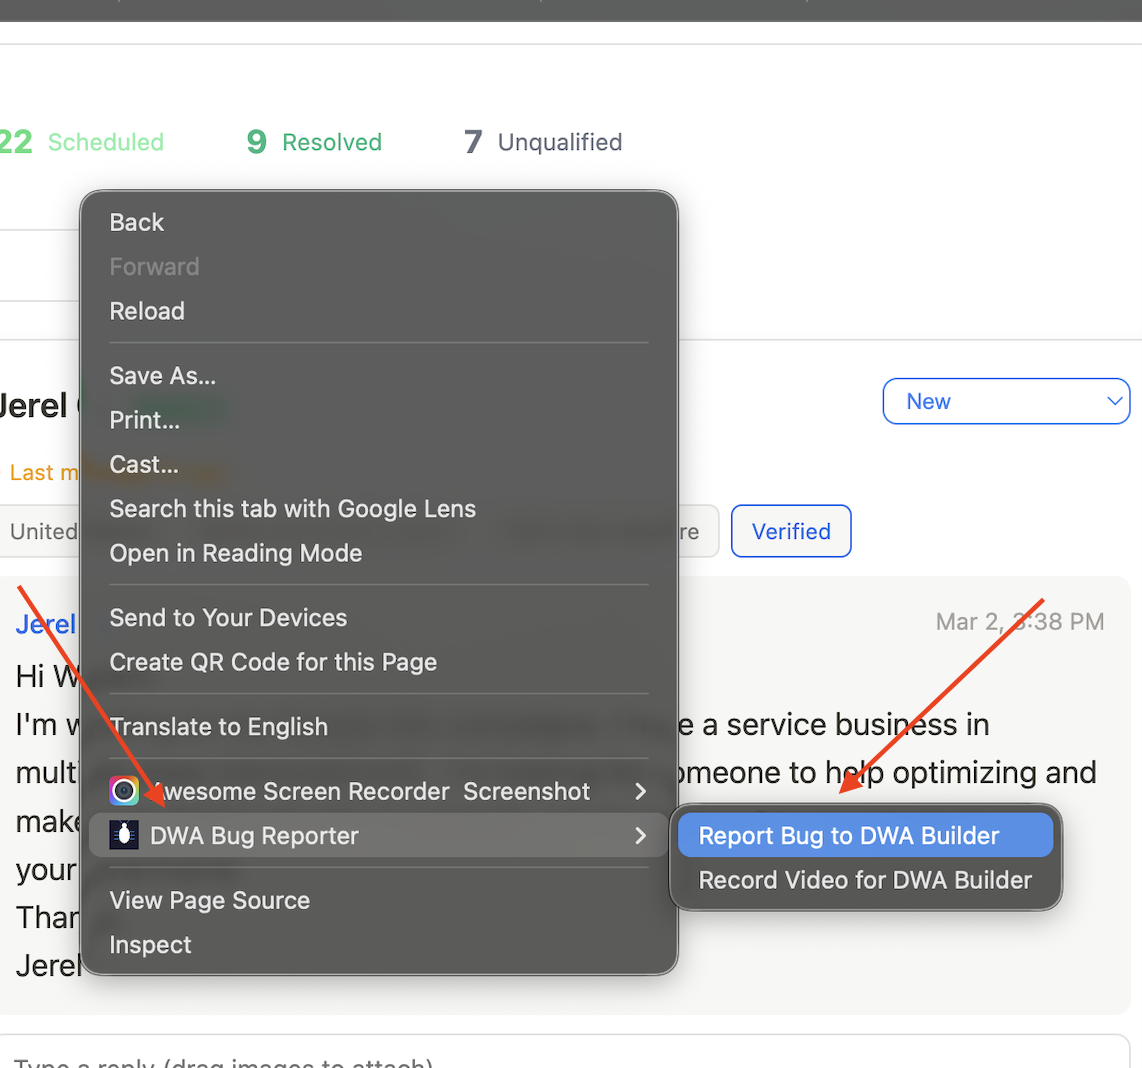Expand the DWA Bug Reporter submenu arrow
Image resolution: width=1142 pixels, height=1068 pixels.
pyautogui.click(x=640, y=835)
